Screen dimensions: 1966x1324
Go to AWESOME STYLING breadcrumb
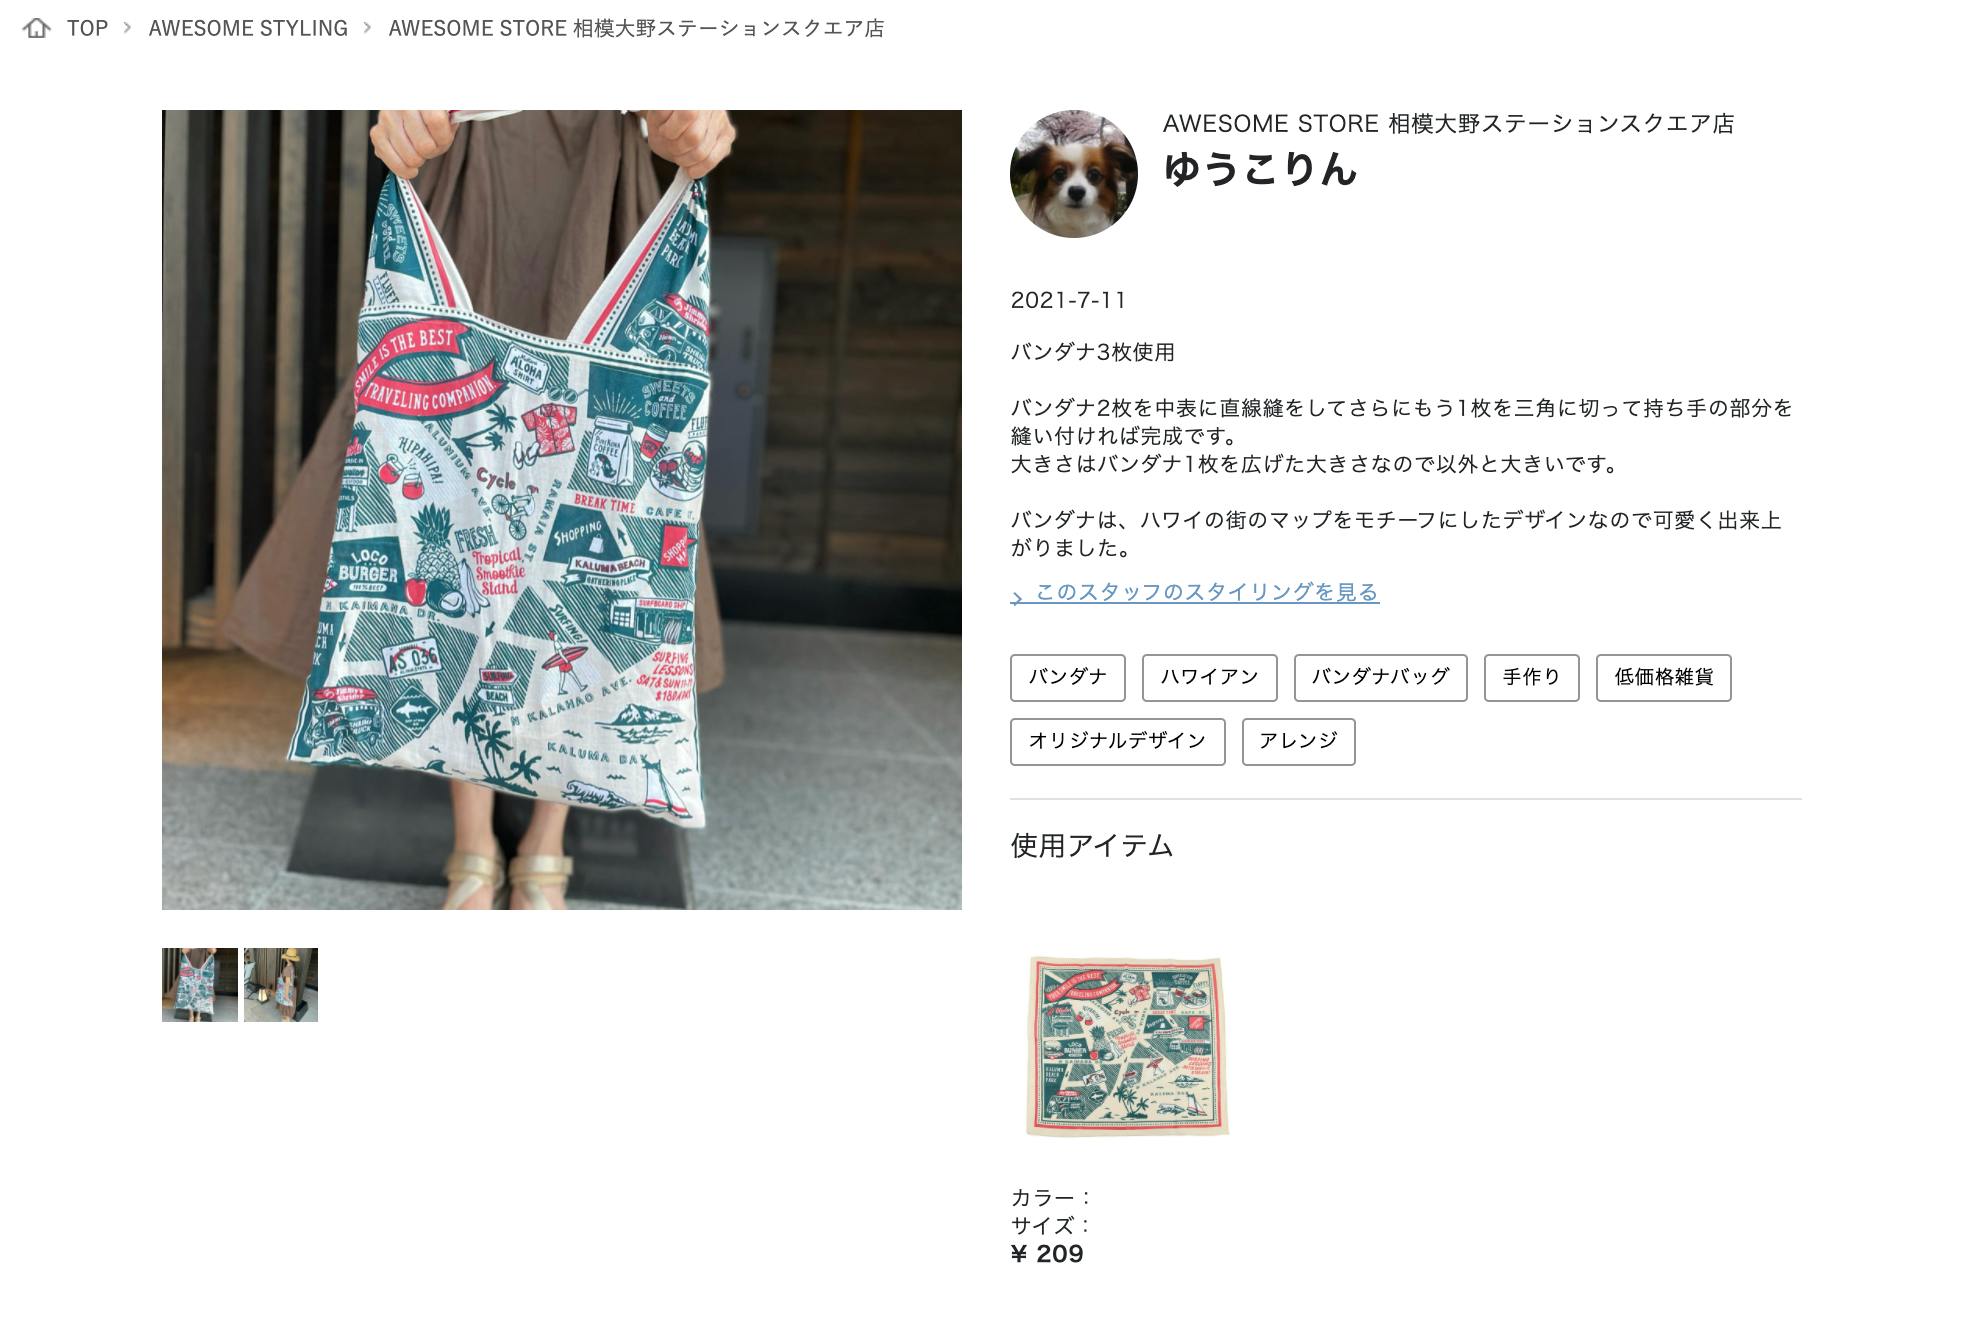pyautogui.click(x=248, y=28)
